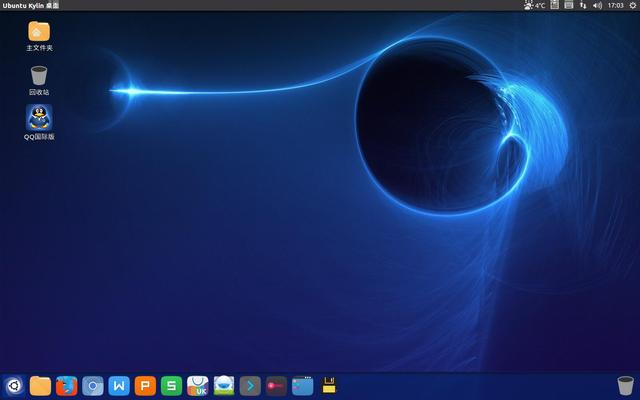Viewport: 640px width, 400px height.
Task: Open WPS Spreadsheets from the dock
Action: [172, 385]
